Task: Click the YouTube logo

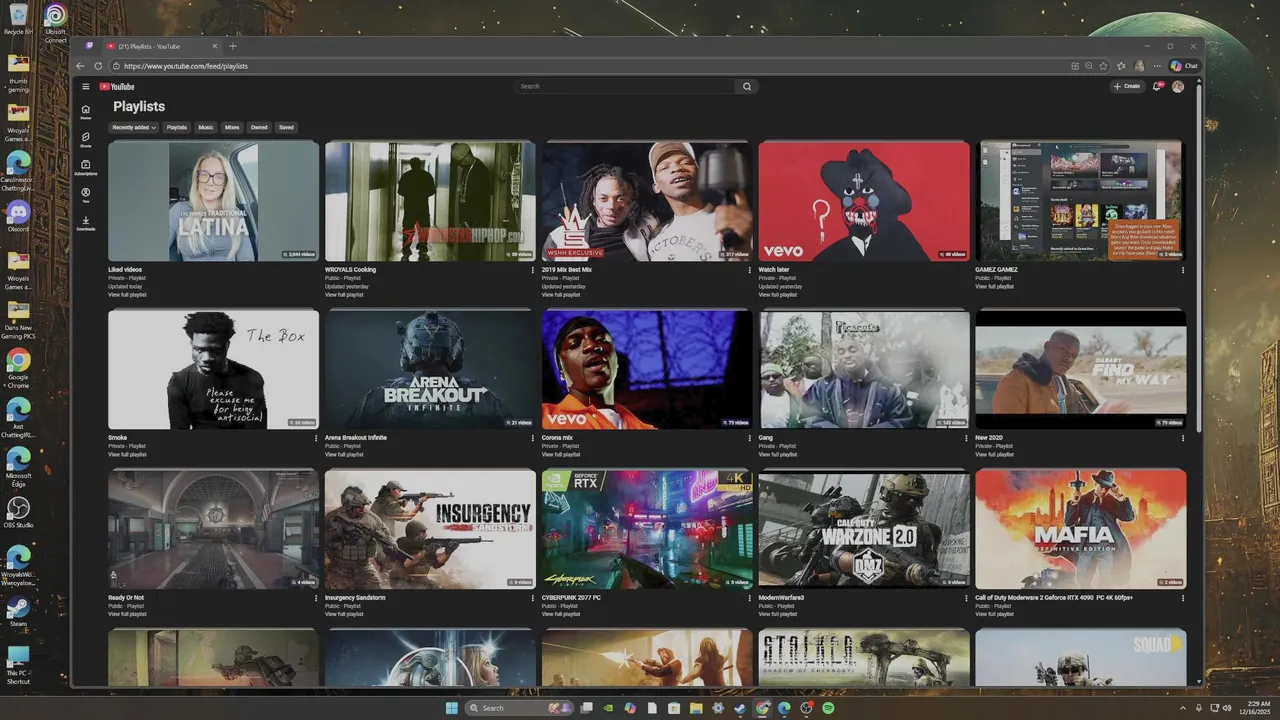Action: [117, 87]
